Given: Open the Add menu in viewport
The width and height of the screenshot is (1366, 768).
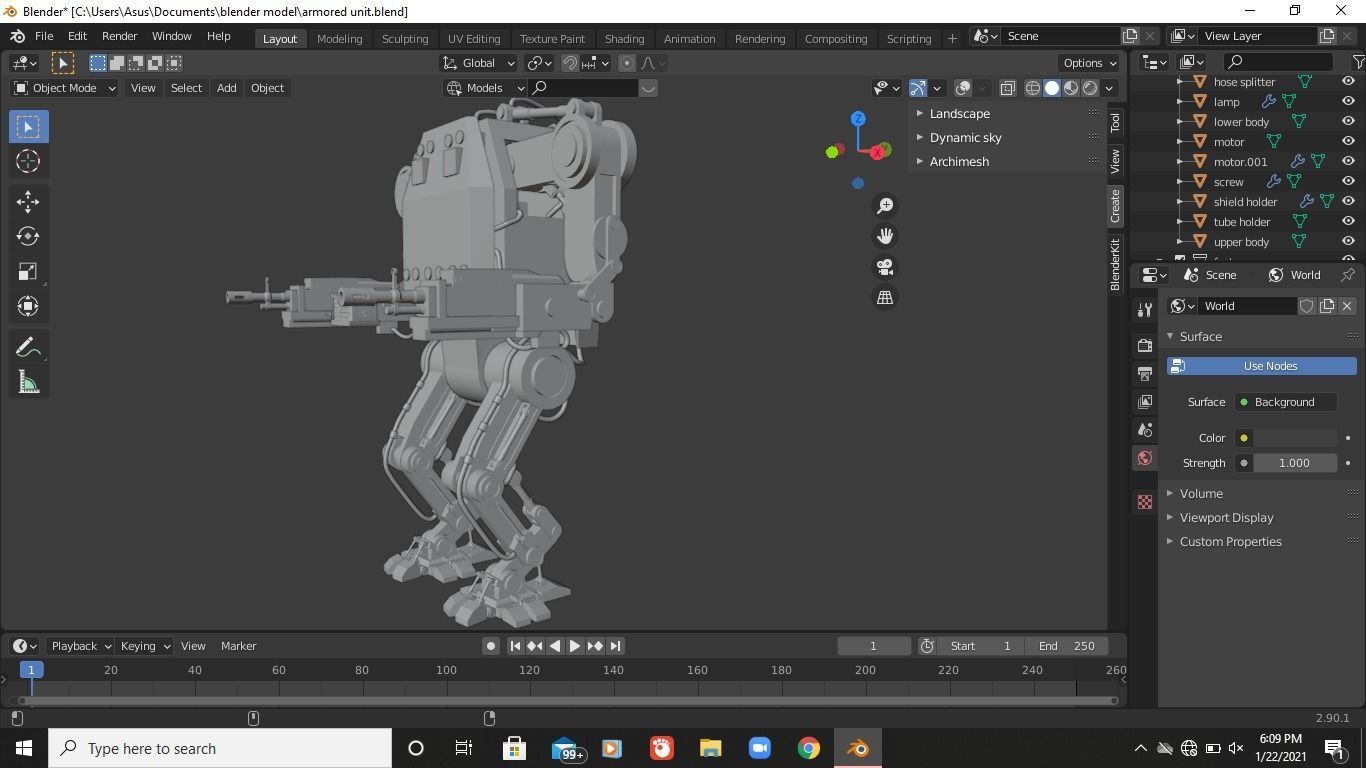Looking at the screenshot, I should [226, 88].
